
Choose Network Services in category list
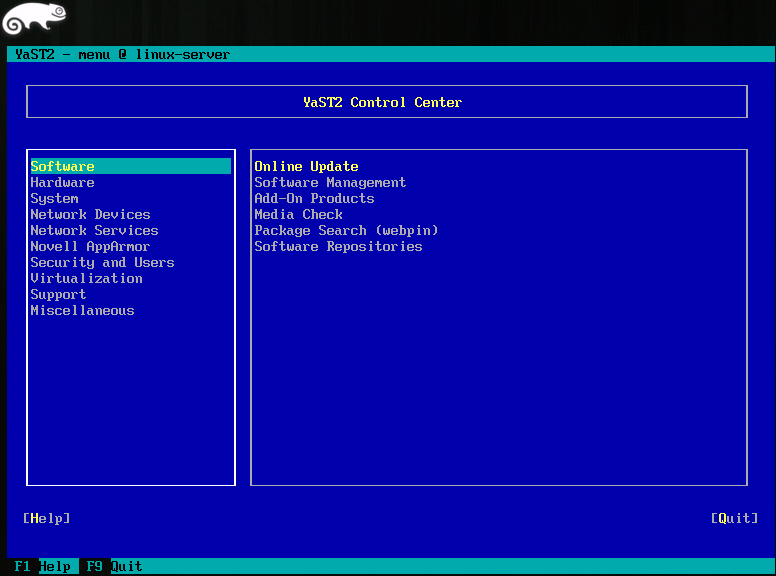point(94,231)
